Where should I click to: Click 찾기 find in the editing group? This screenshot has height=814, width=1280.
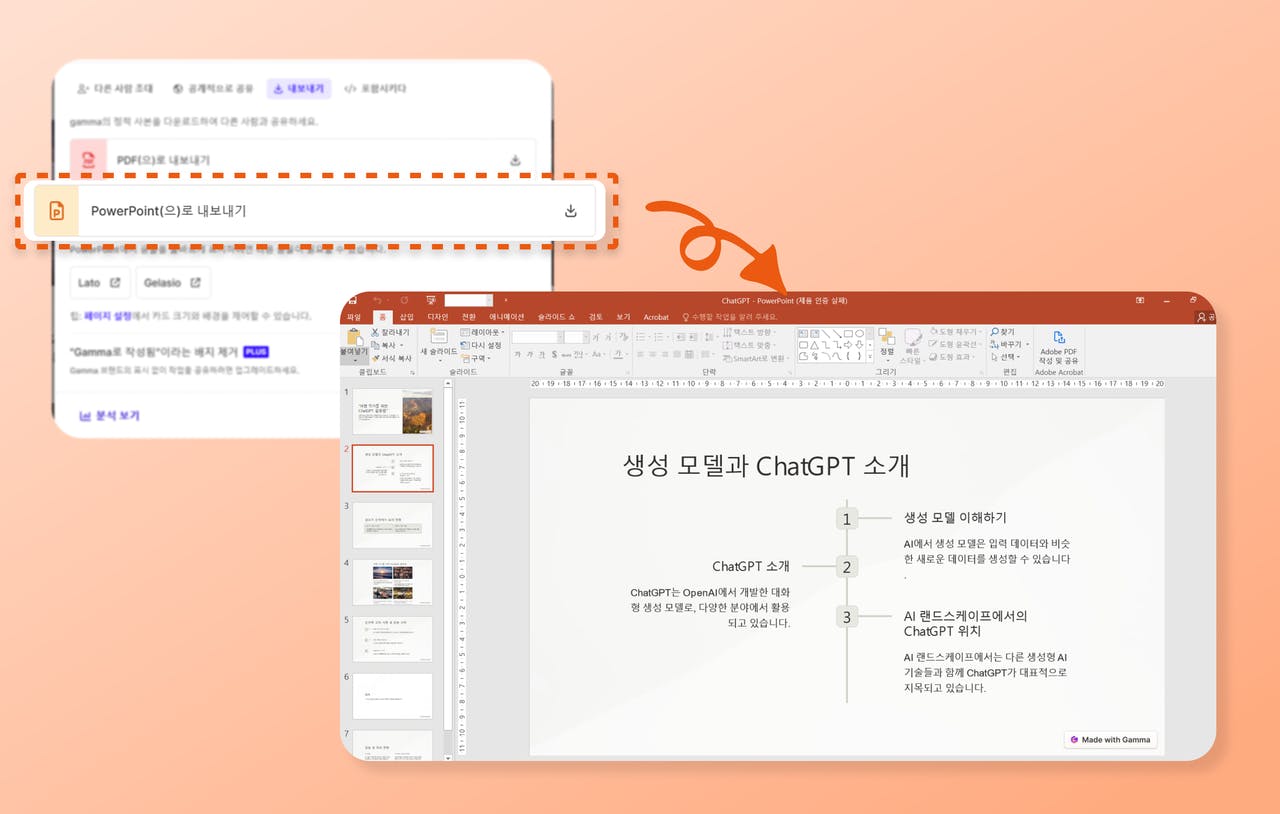(1003, 332)
